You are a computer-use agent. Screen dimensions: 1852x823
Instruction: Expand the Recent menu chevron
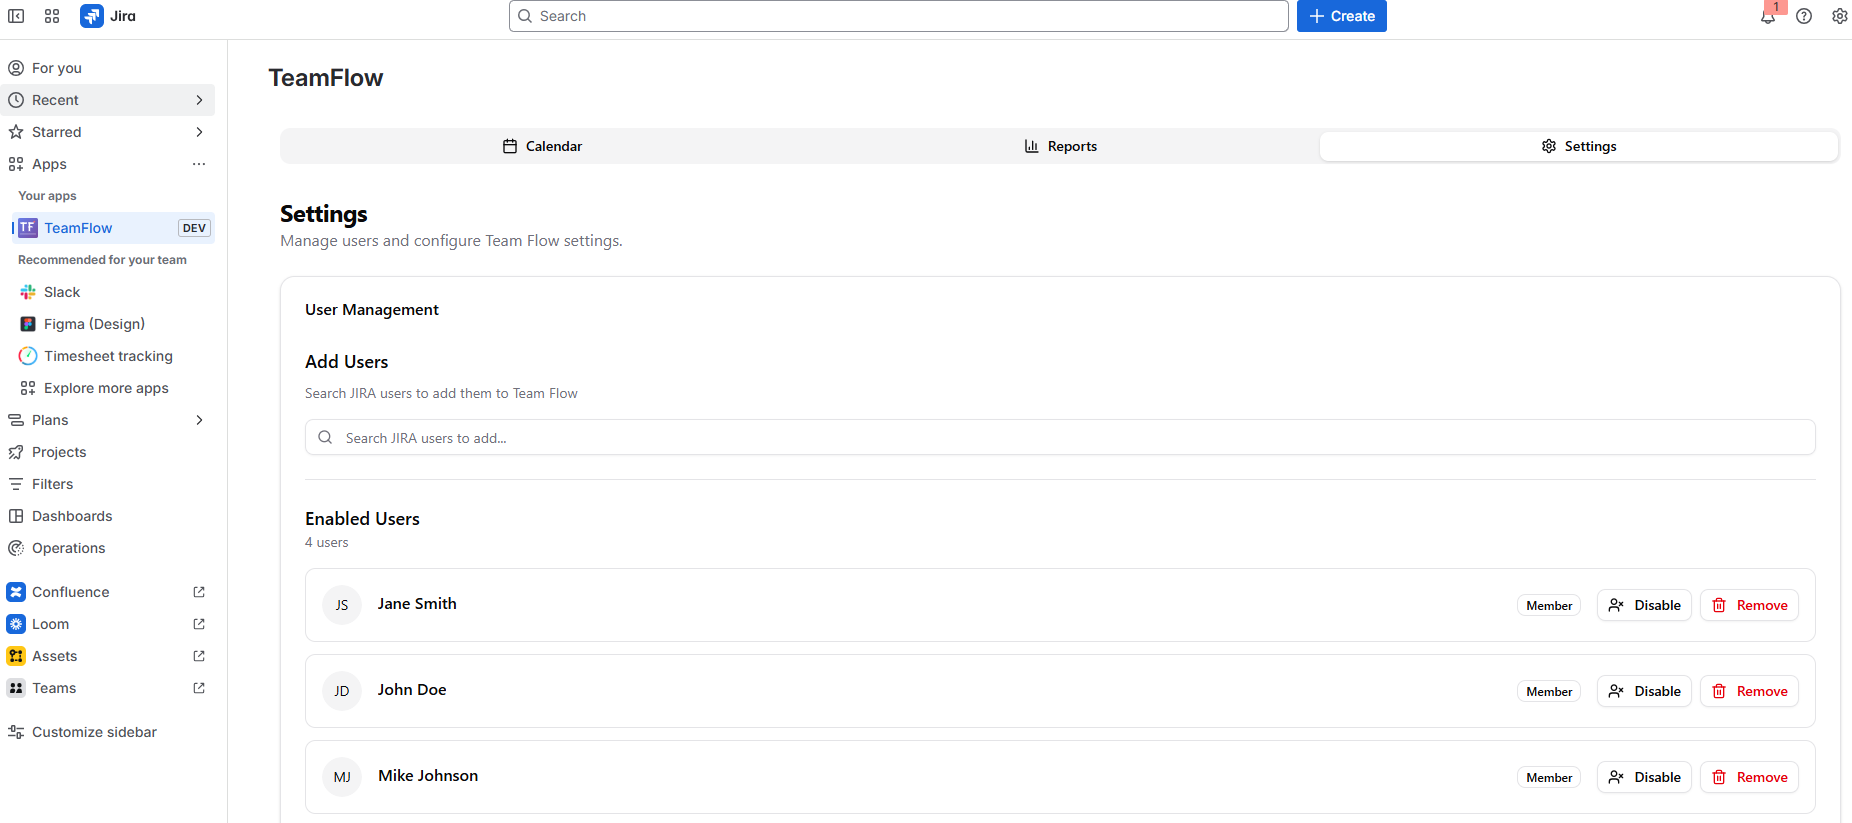click(x=199, y=100)
